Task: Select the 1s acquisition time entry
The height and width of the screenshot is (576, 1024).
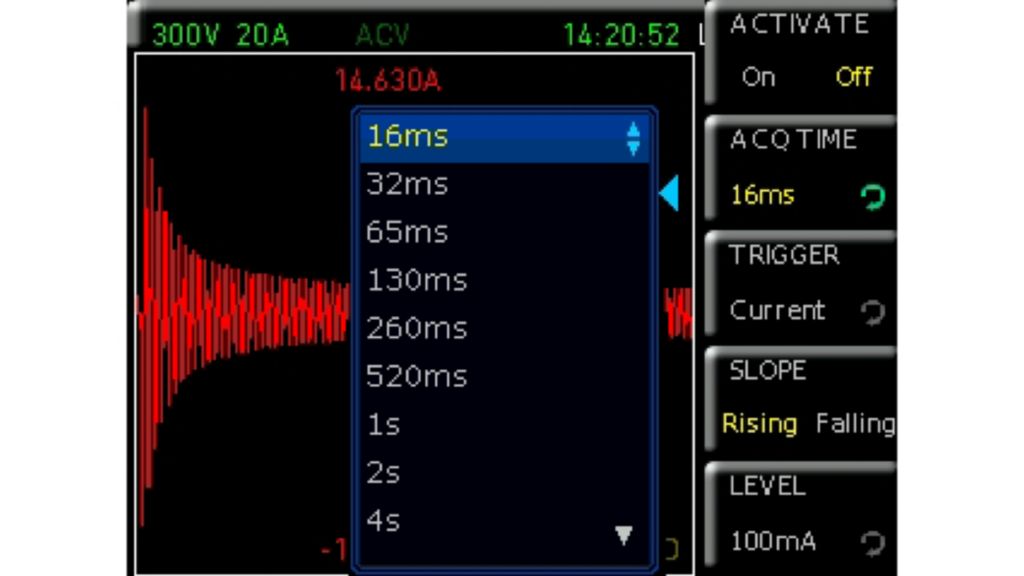Action: [x=383, y=425]
